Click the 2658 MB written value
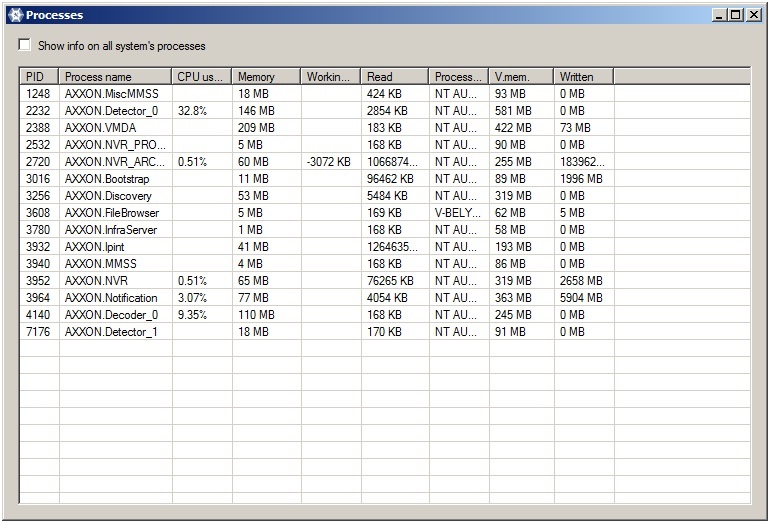Viewport: 770px width, 523px height. pyautogui.click(x=581, y=281)
